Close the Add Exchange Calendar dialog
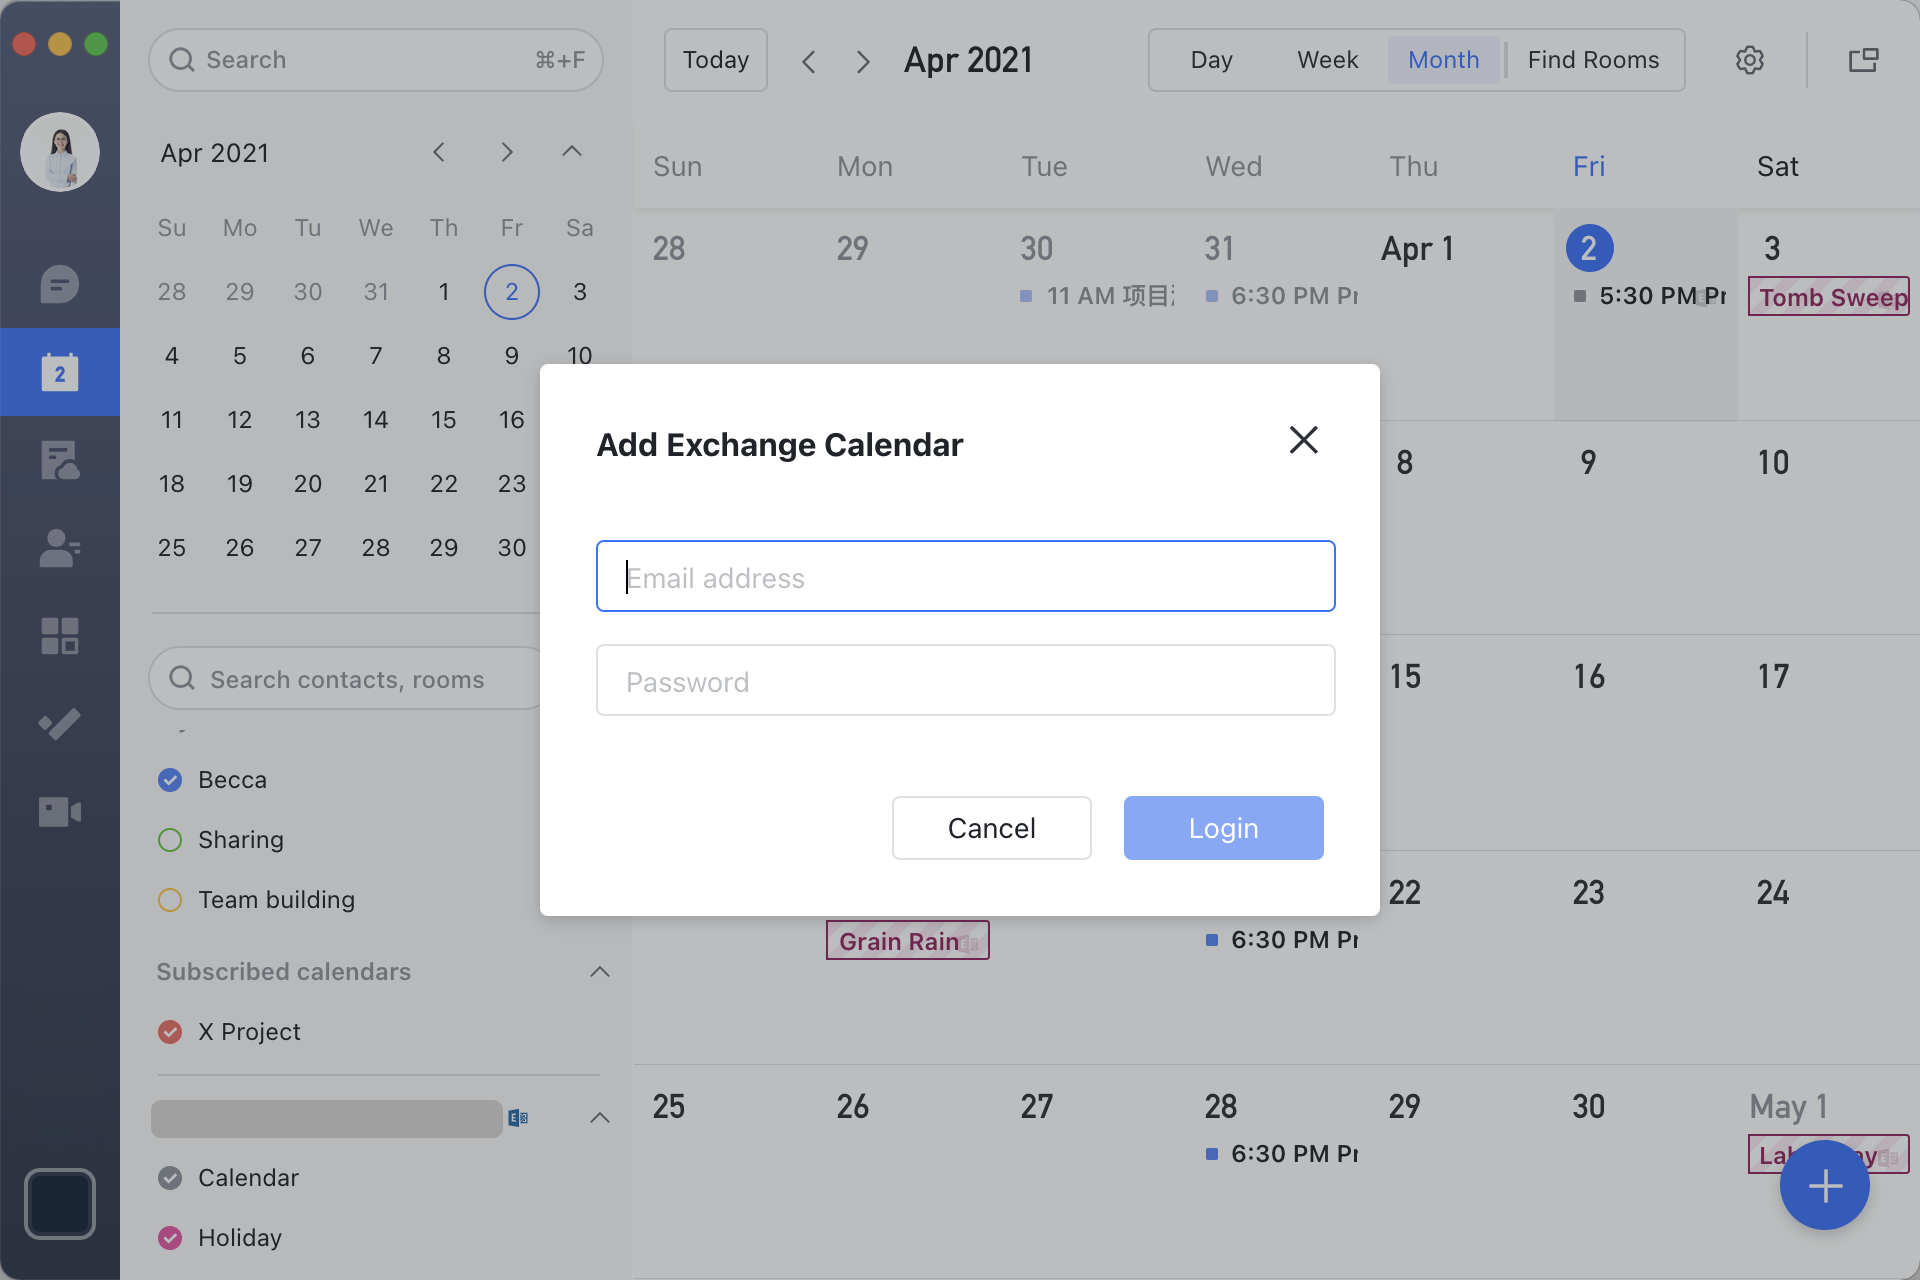The width and height of the screenshot is (1920, 1280). click(x=1303, y=440)
